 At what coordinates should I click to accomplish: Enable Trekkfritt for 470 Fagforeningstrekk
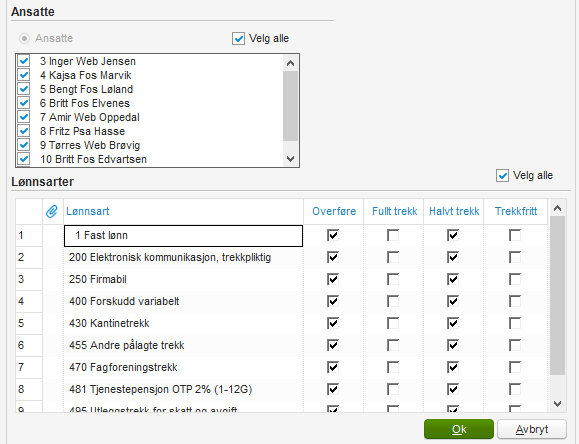pos(515,367)
